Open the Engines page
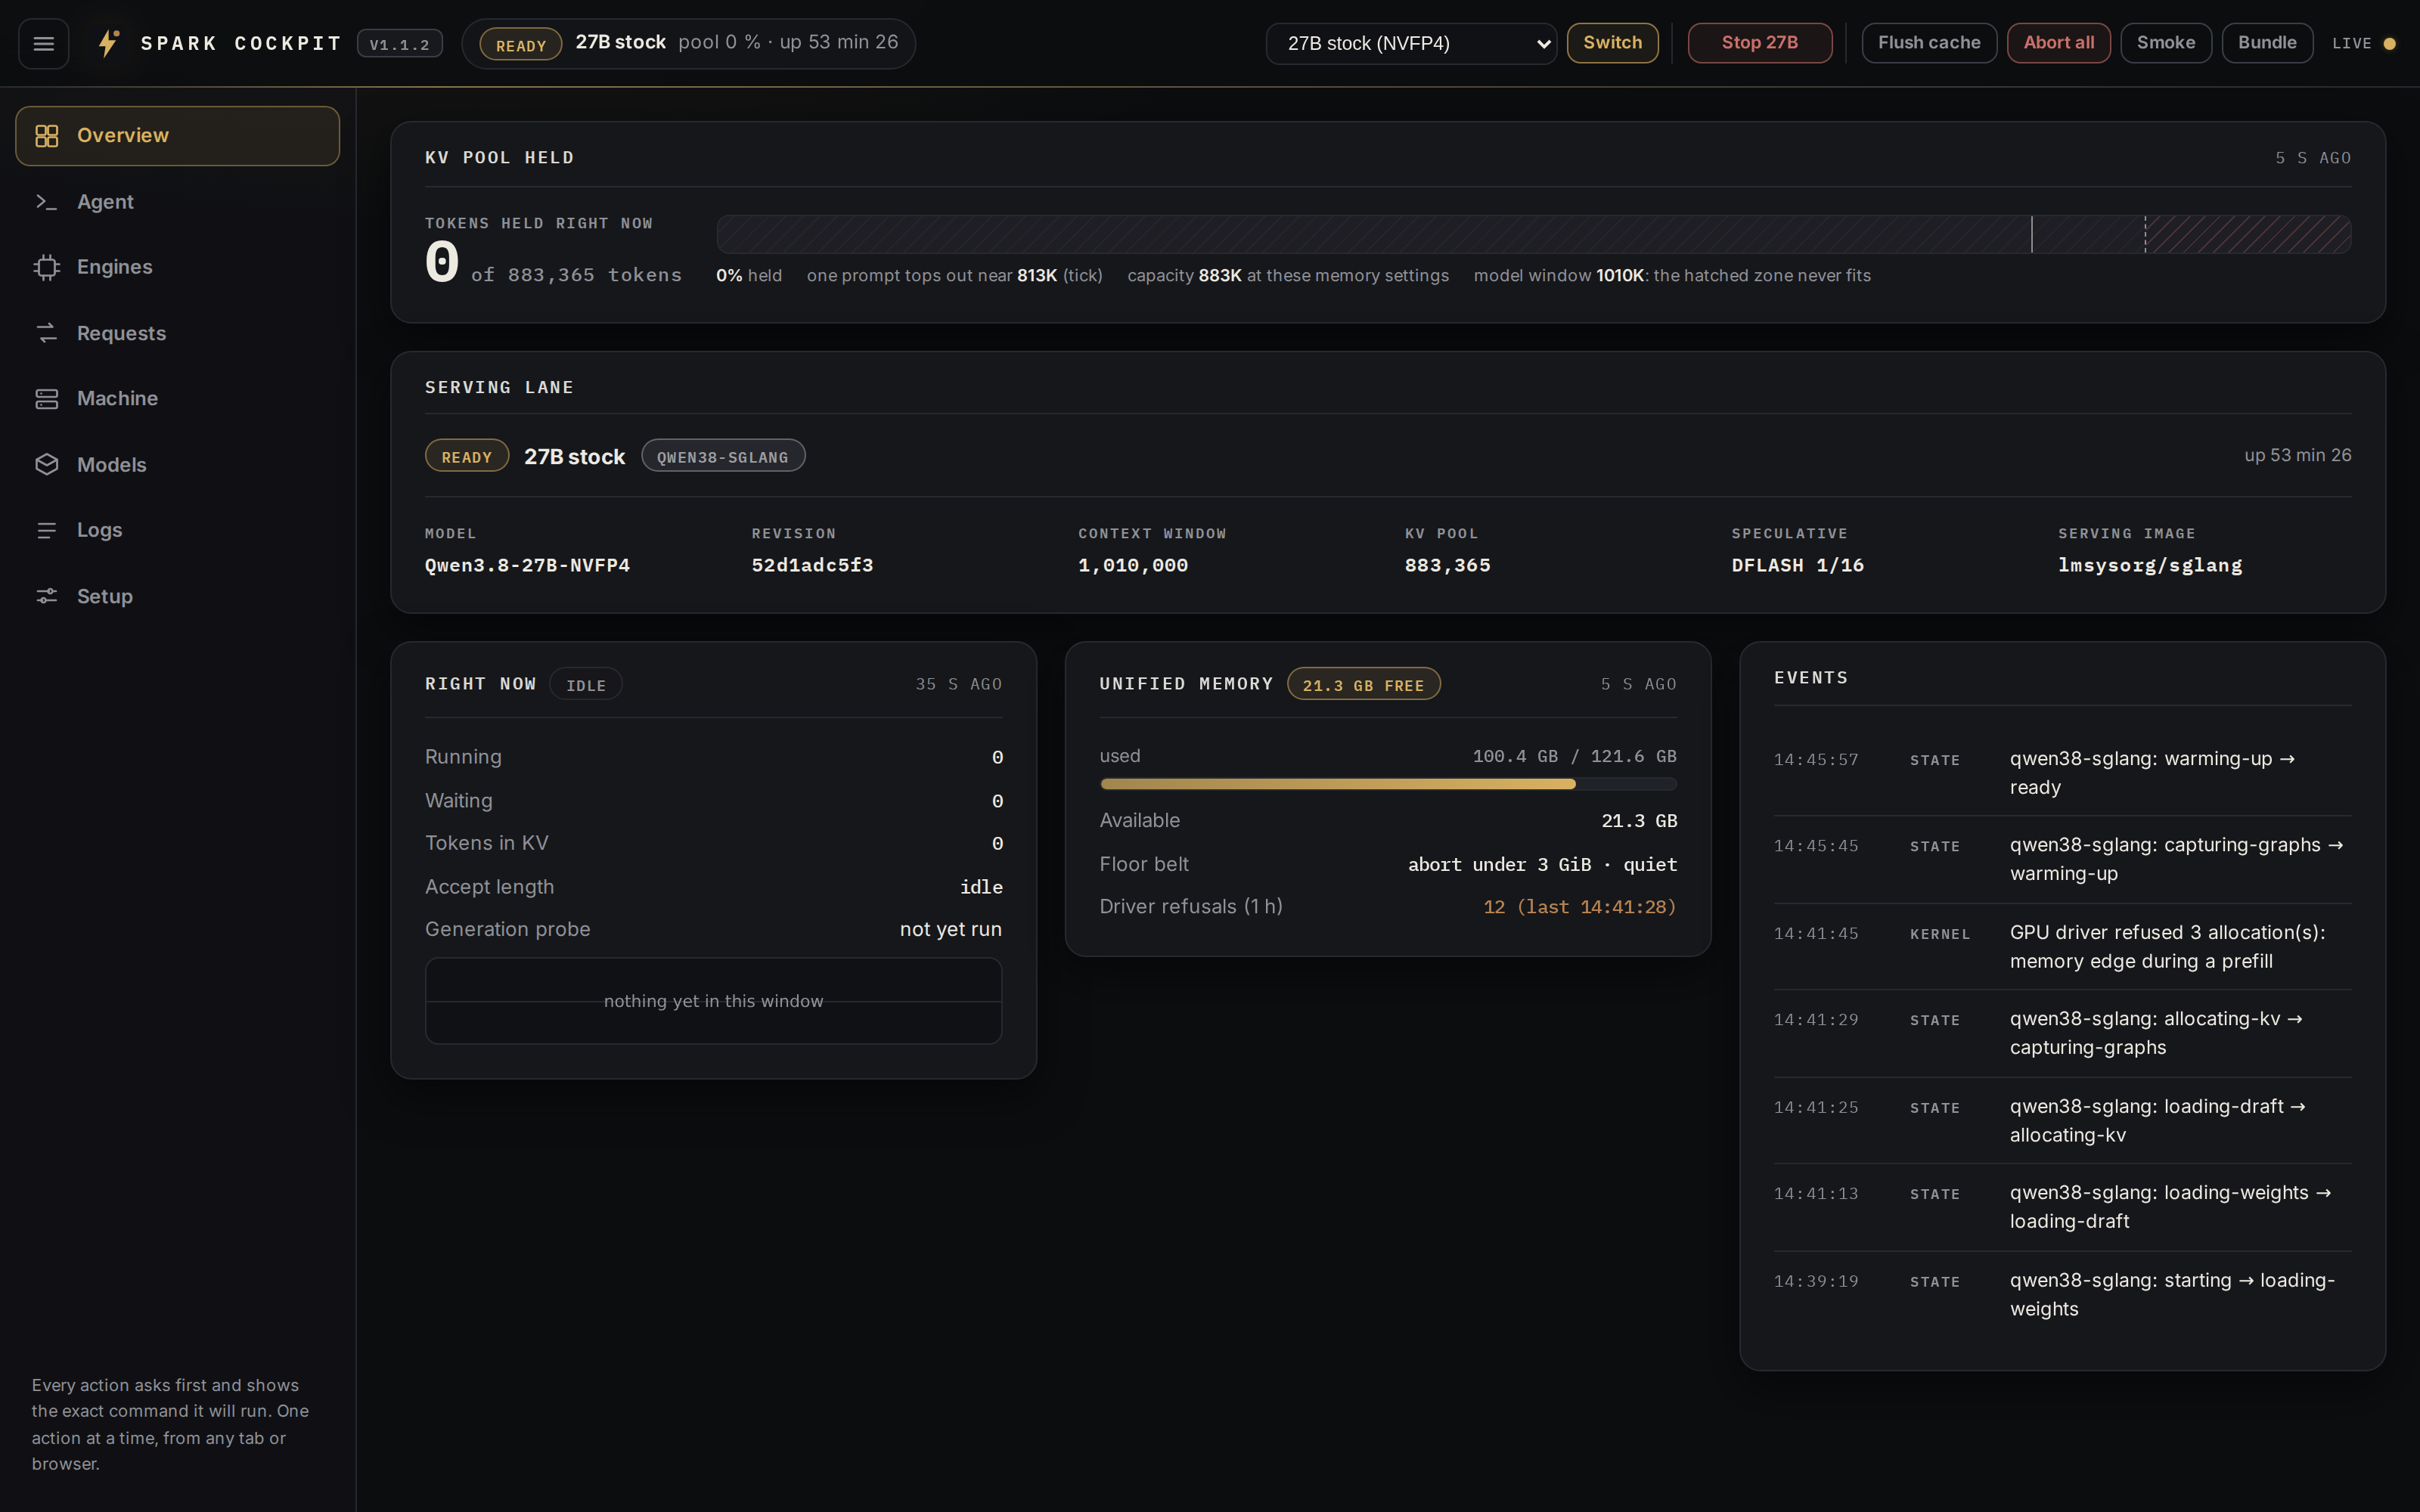 coord(177,267)
